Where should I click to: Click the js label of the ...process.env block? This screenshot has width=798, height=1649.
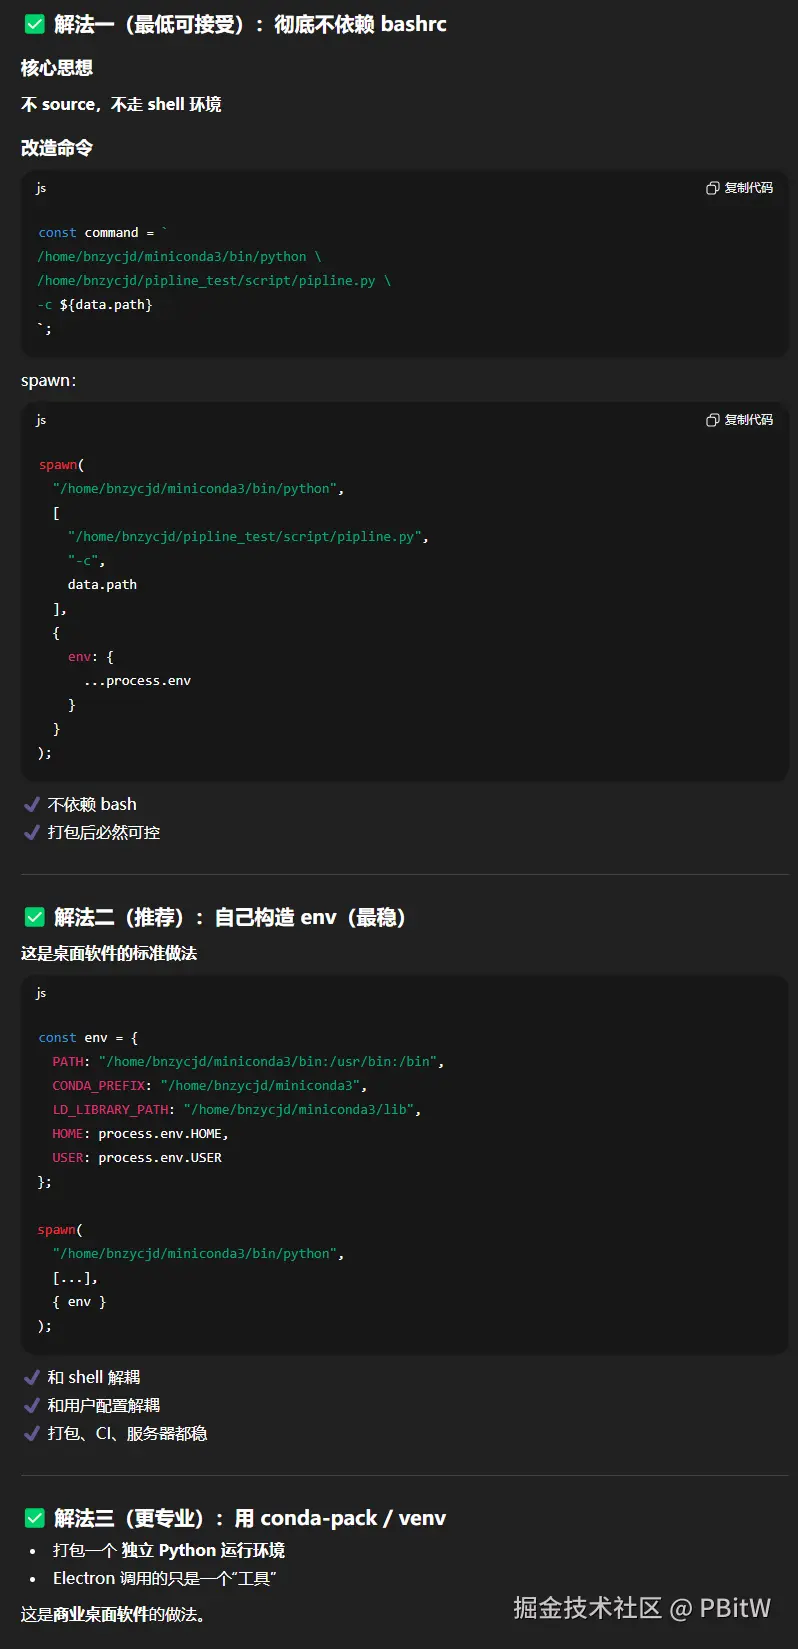[x=41, y=420]
